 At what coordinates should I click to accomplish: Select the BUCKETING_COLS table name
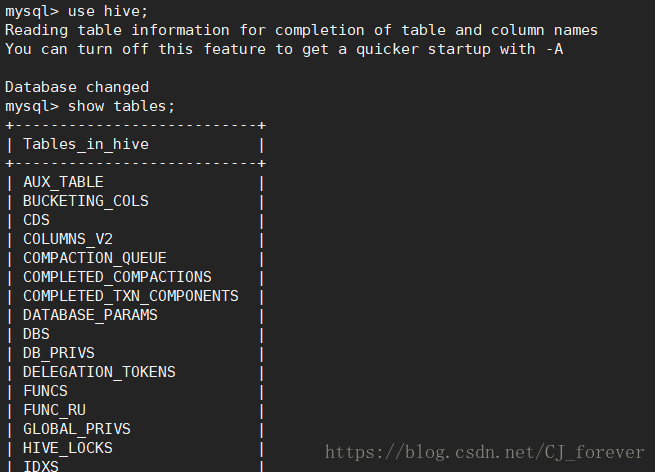click(86, 201)
